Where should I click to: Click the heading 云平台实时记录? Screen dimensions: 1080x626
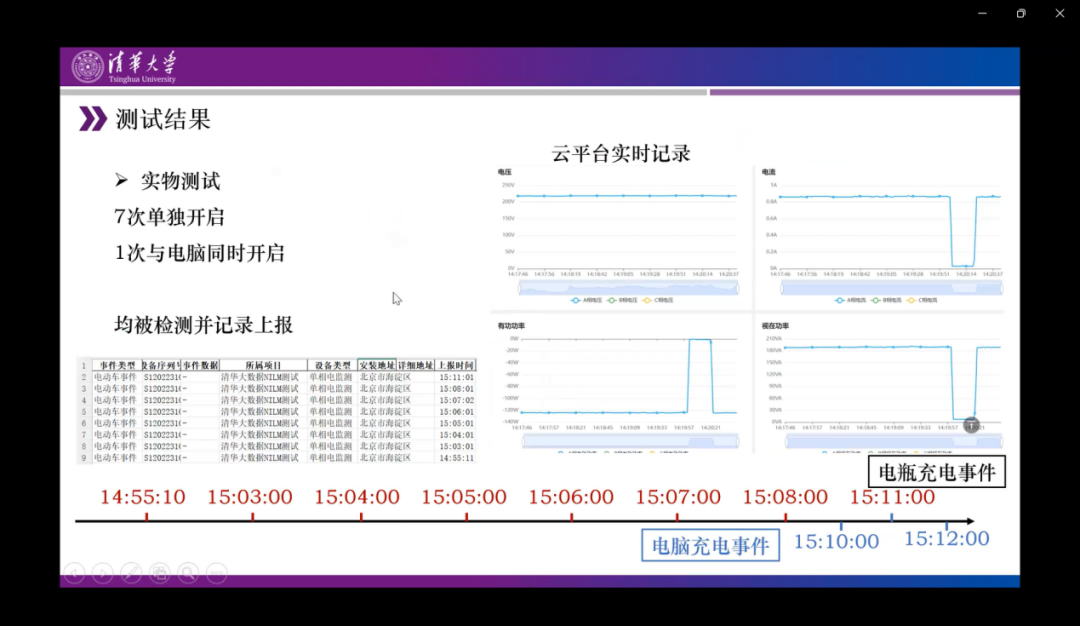[x=621, y=153]
